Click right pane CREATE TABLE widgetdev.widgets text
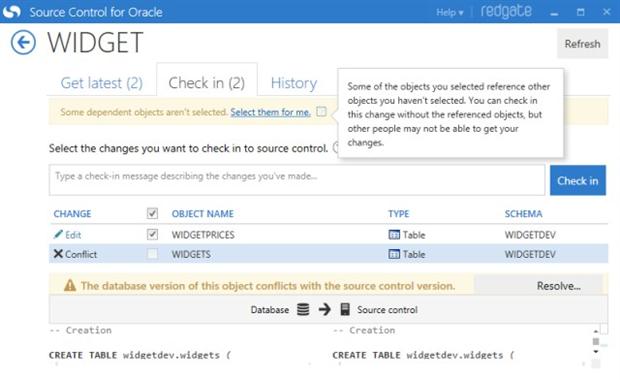This screenshot has width=620, height=380. click(x=423, y=355)
